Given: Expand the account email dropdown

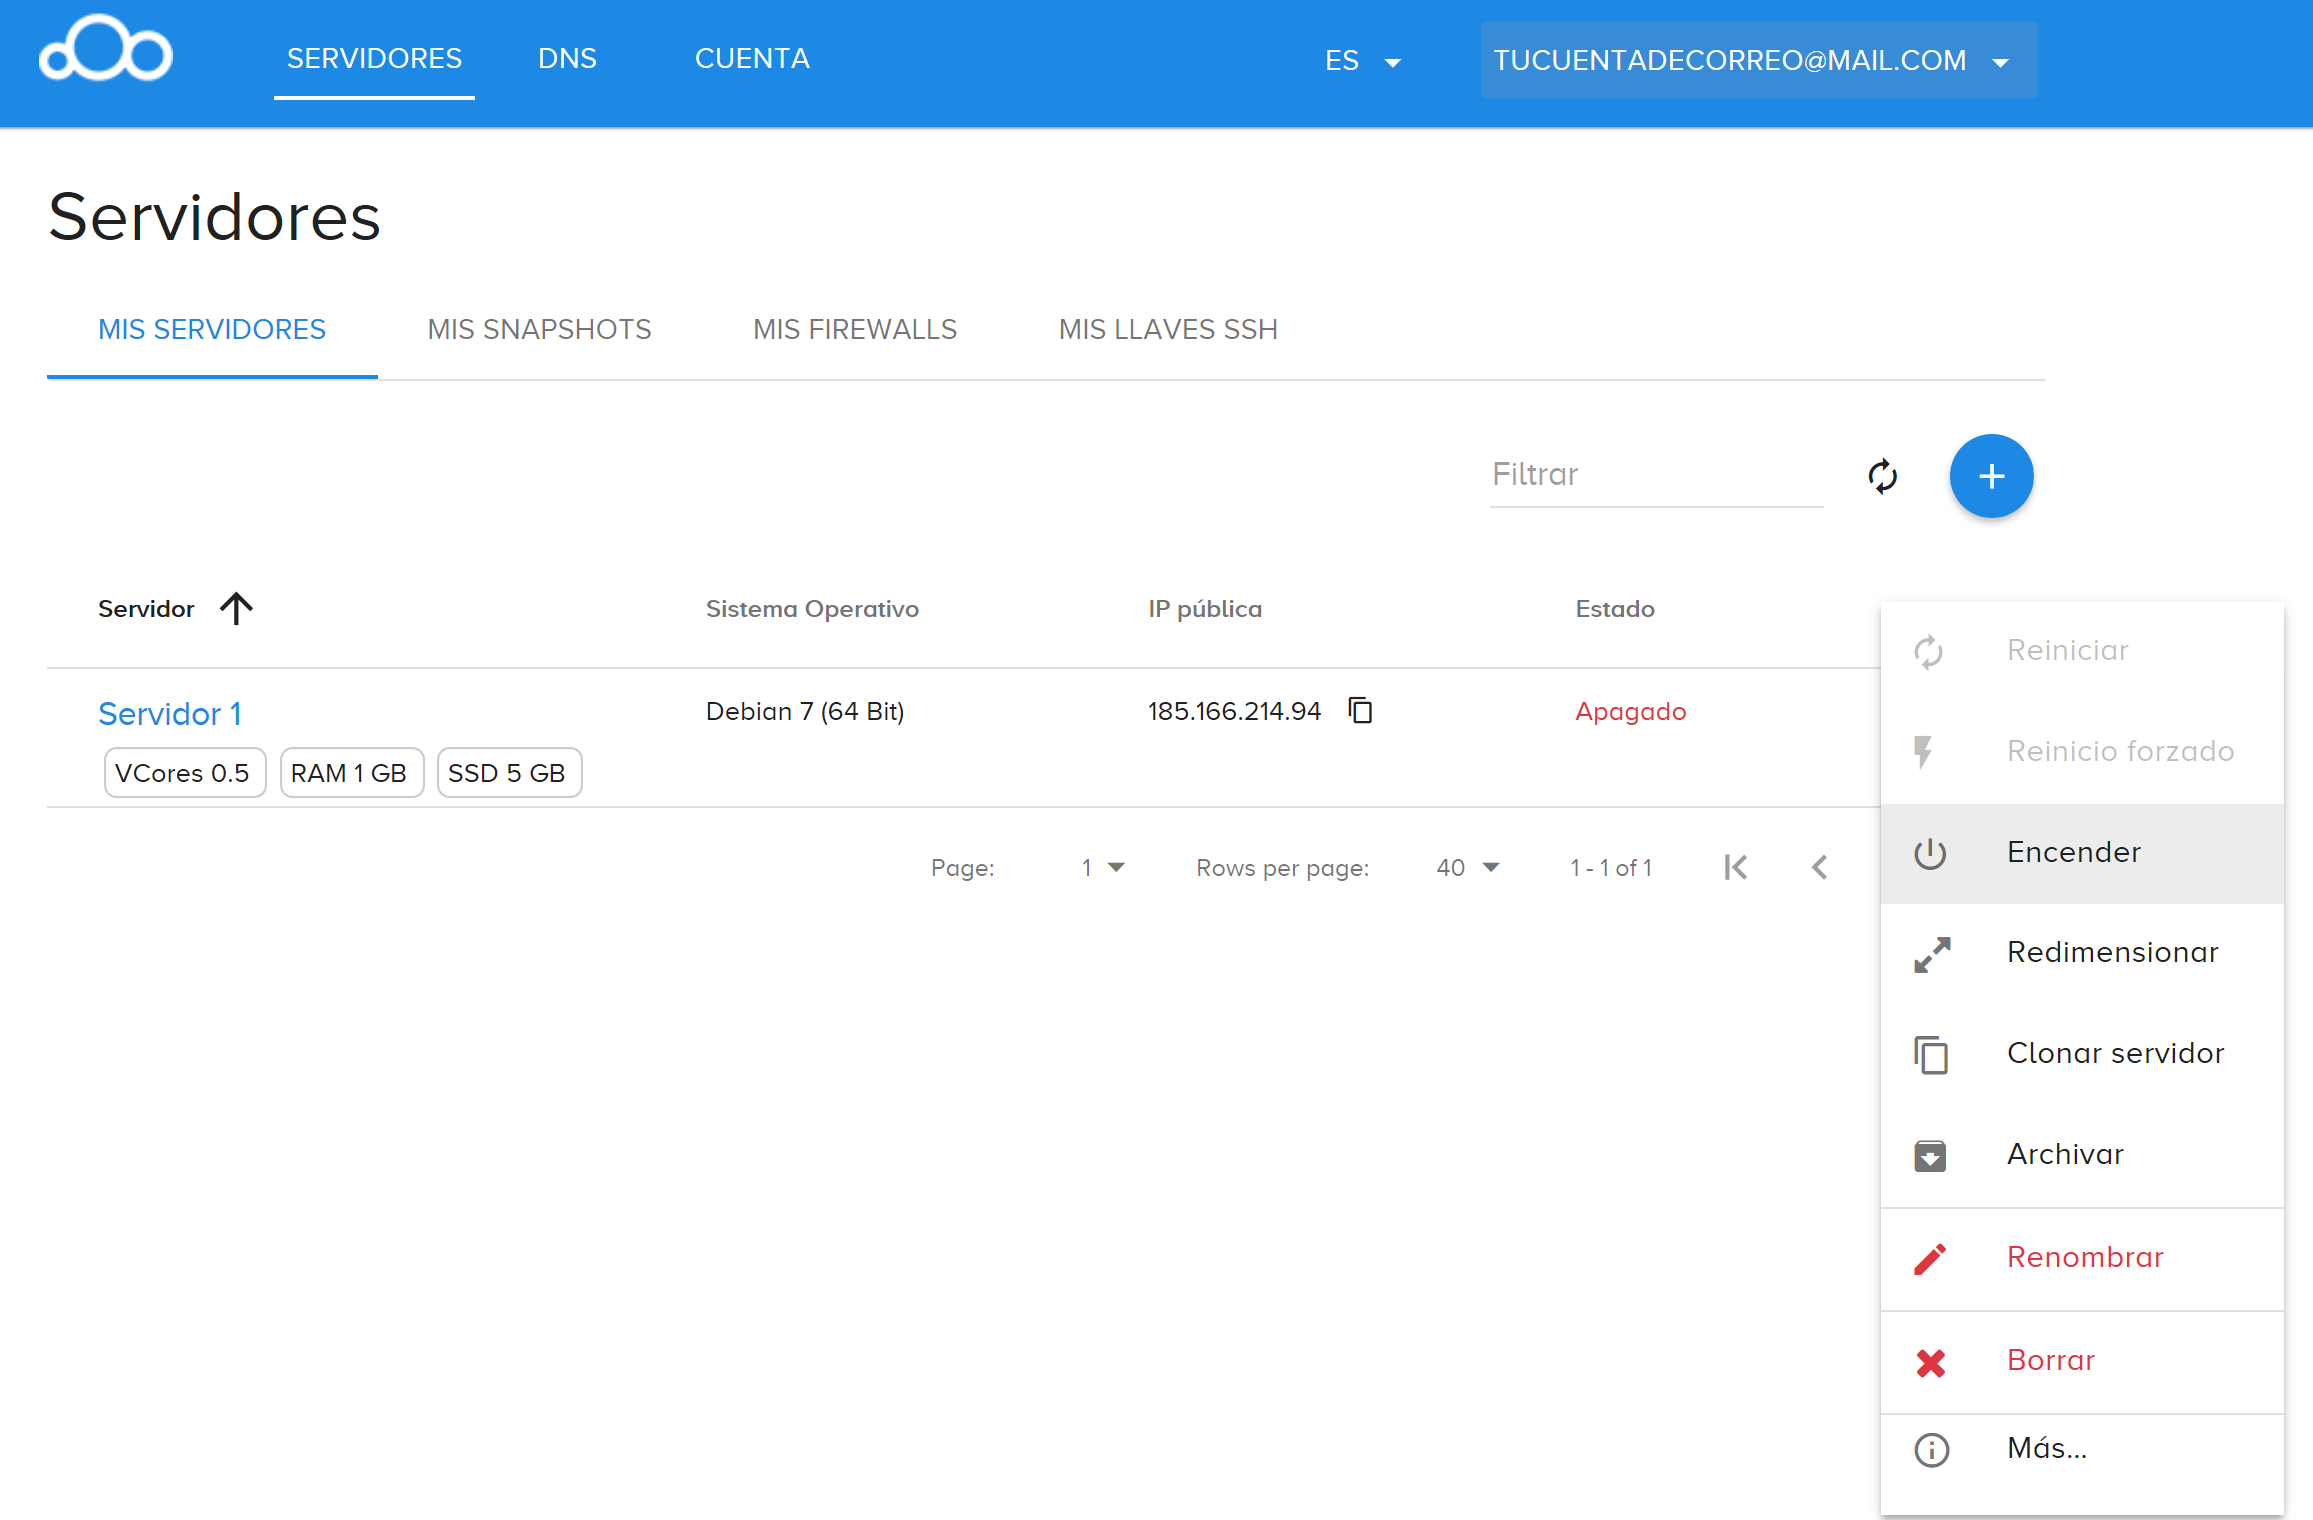Looking at the screenshot, I should click(x=1758, y=61).
